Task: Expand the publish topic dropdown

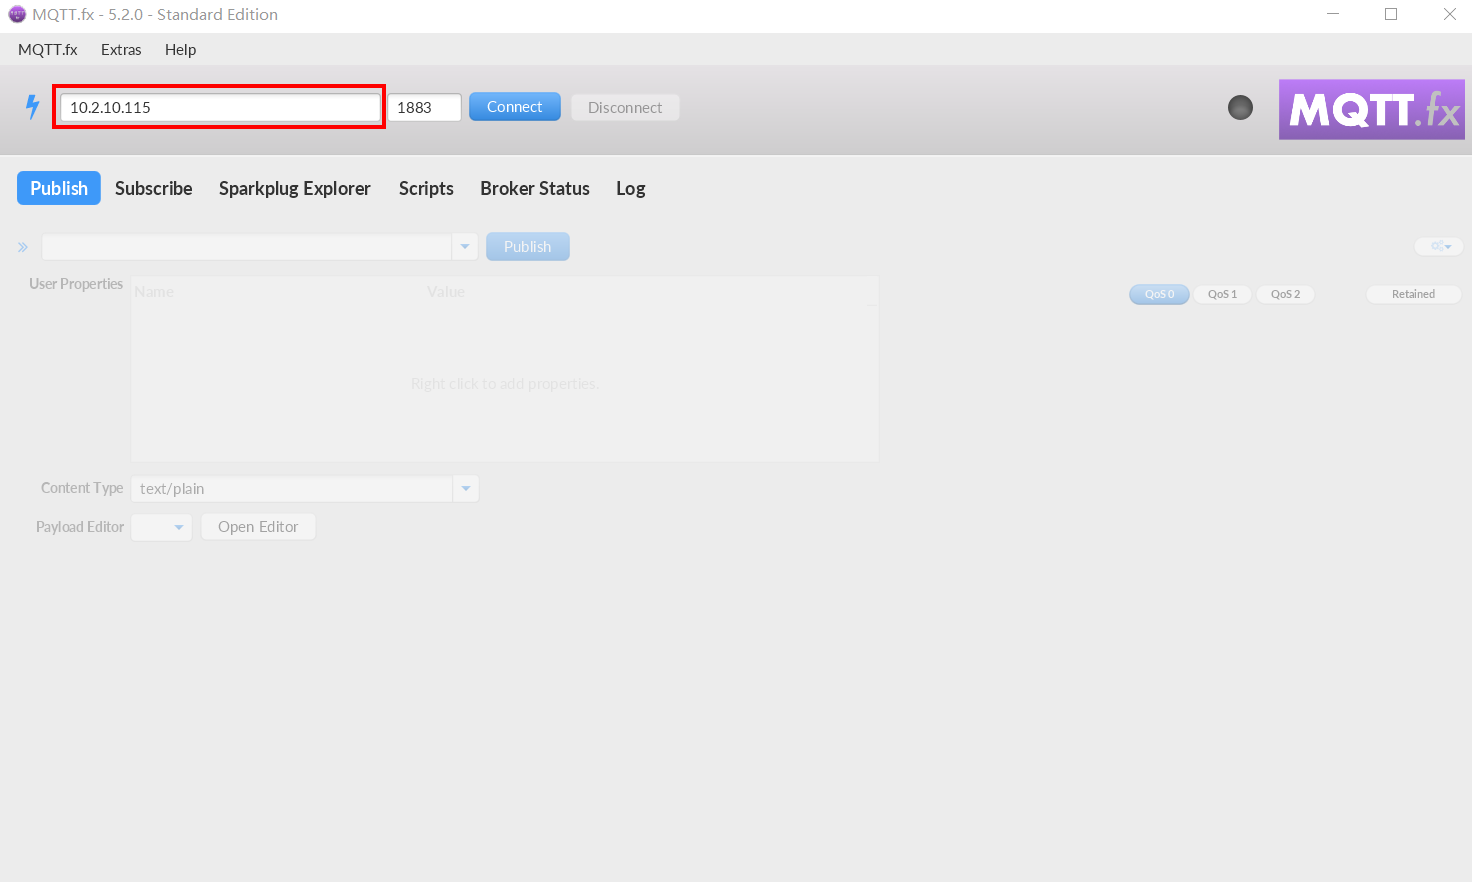Action: pyautogui.click(x=465, y=247)
